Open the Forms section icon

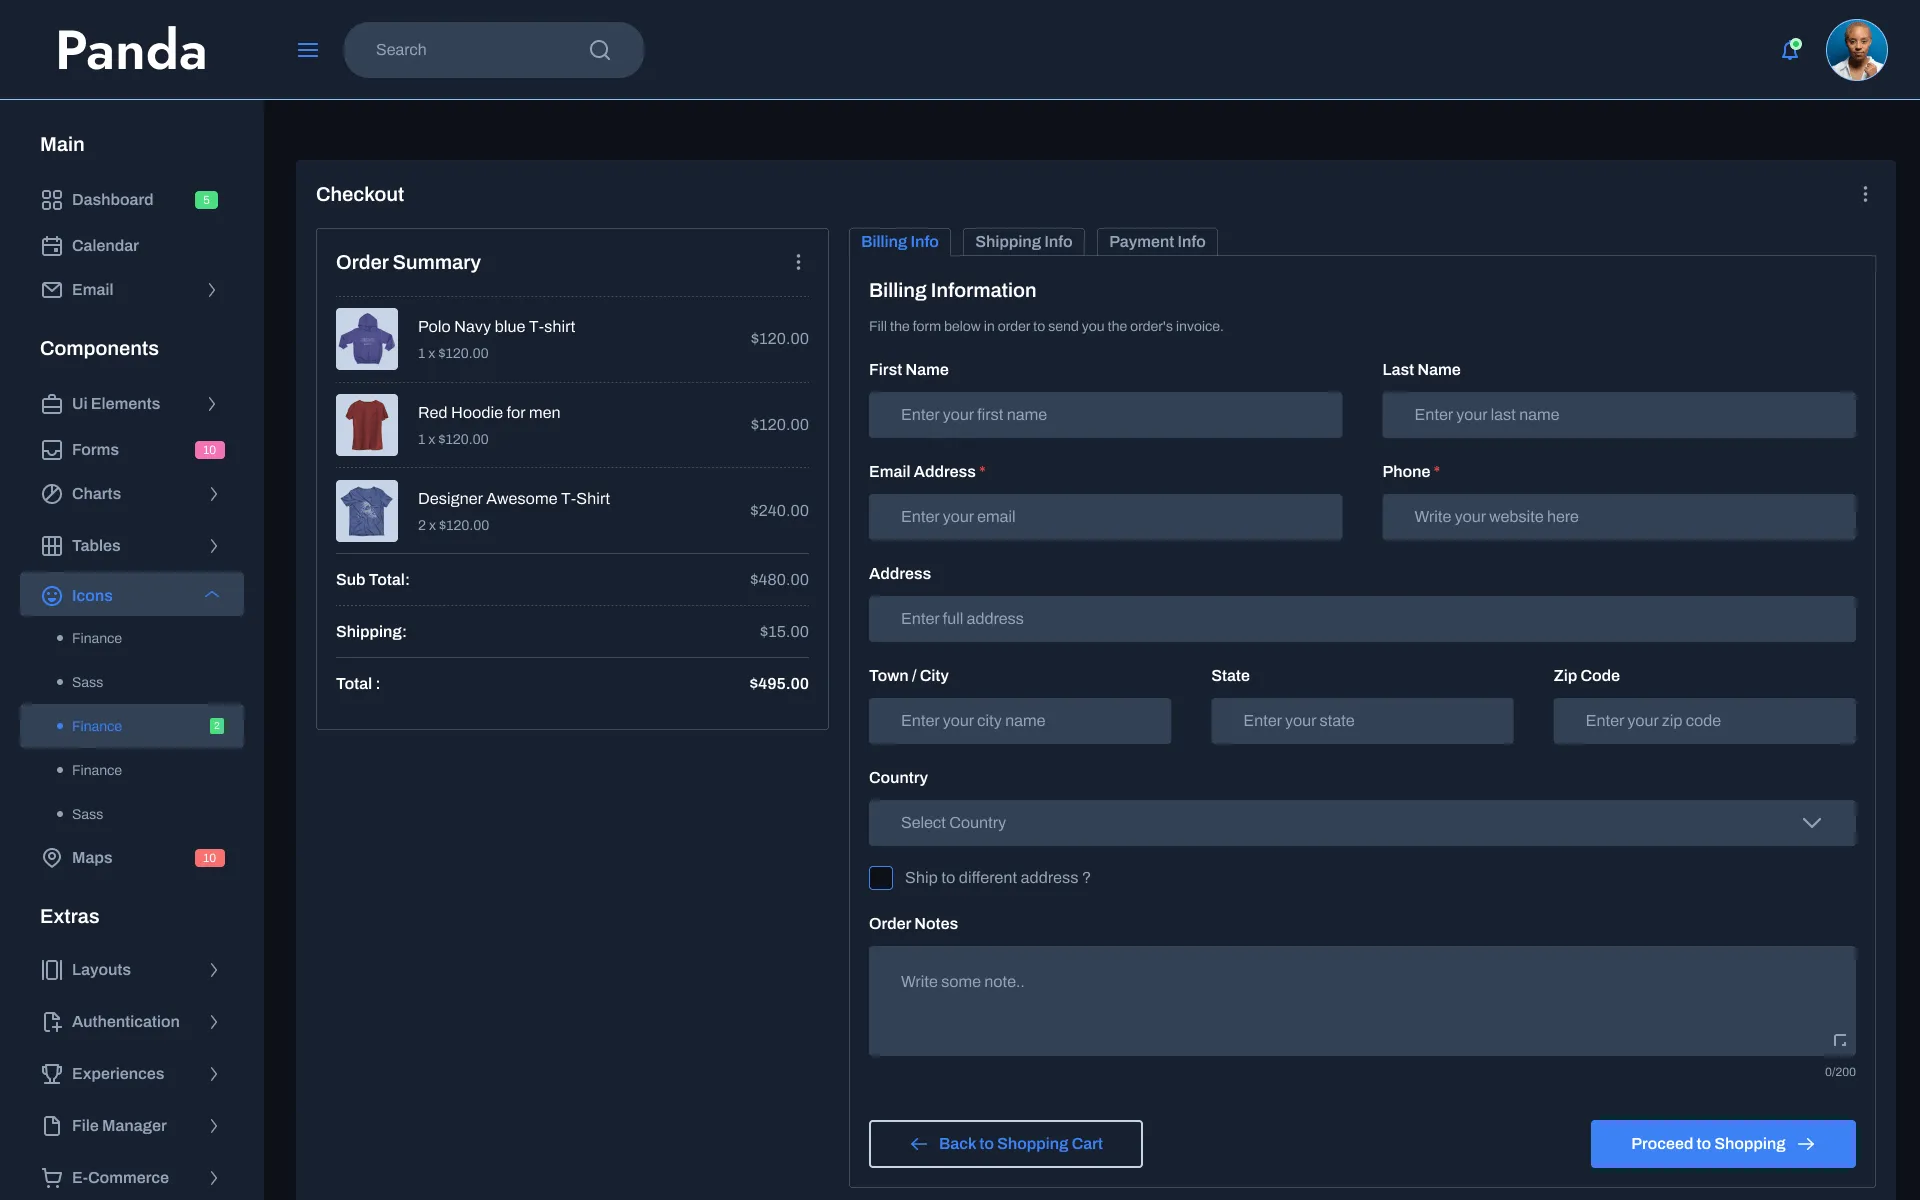(52, 449)
